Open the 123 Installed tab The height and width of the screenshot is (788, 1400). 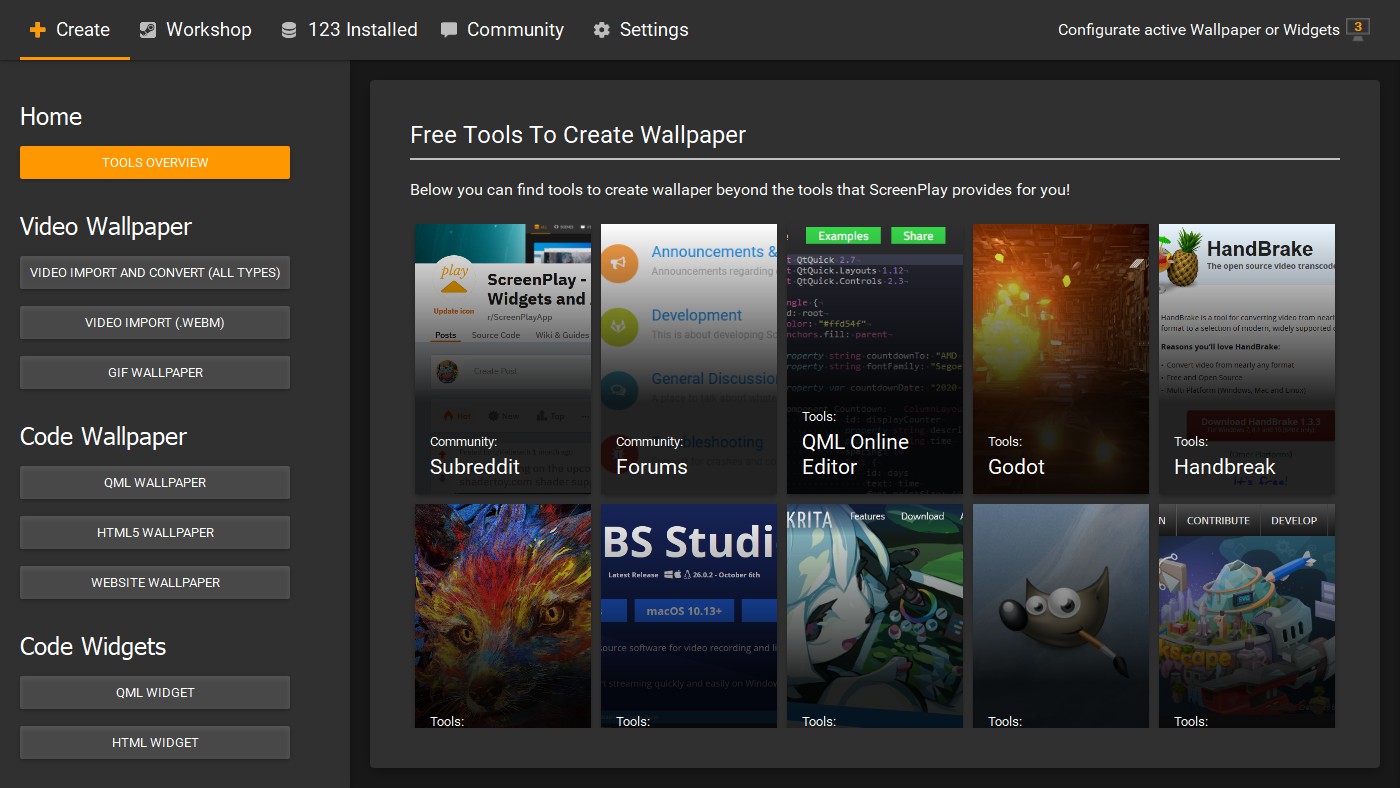click(349, 30)
